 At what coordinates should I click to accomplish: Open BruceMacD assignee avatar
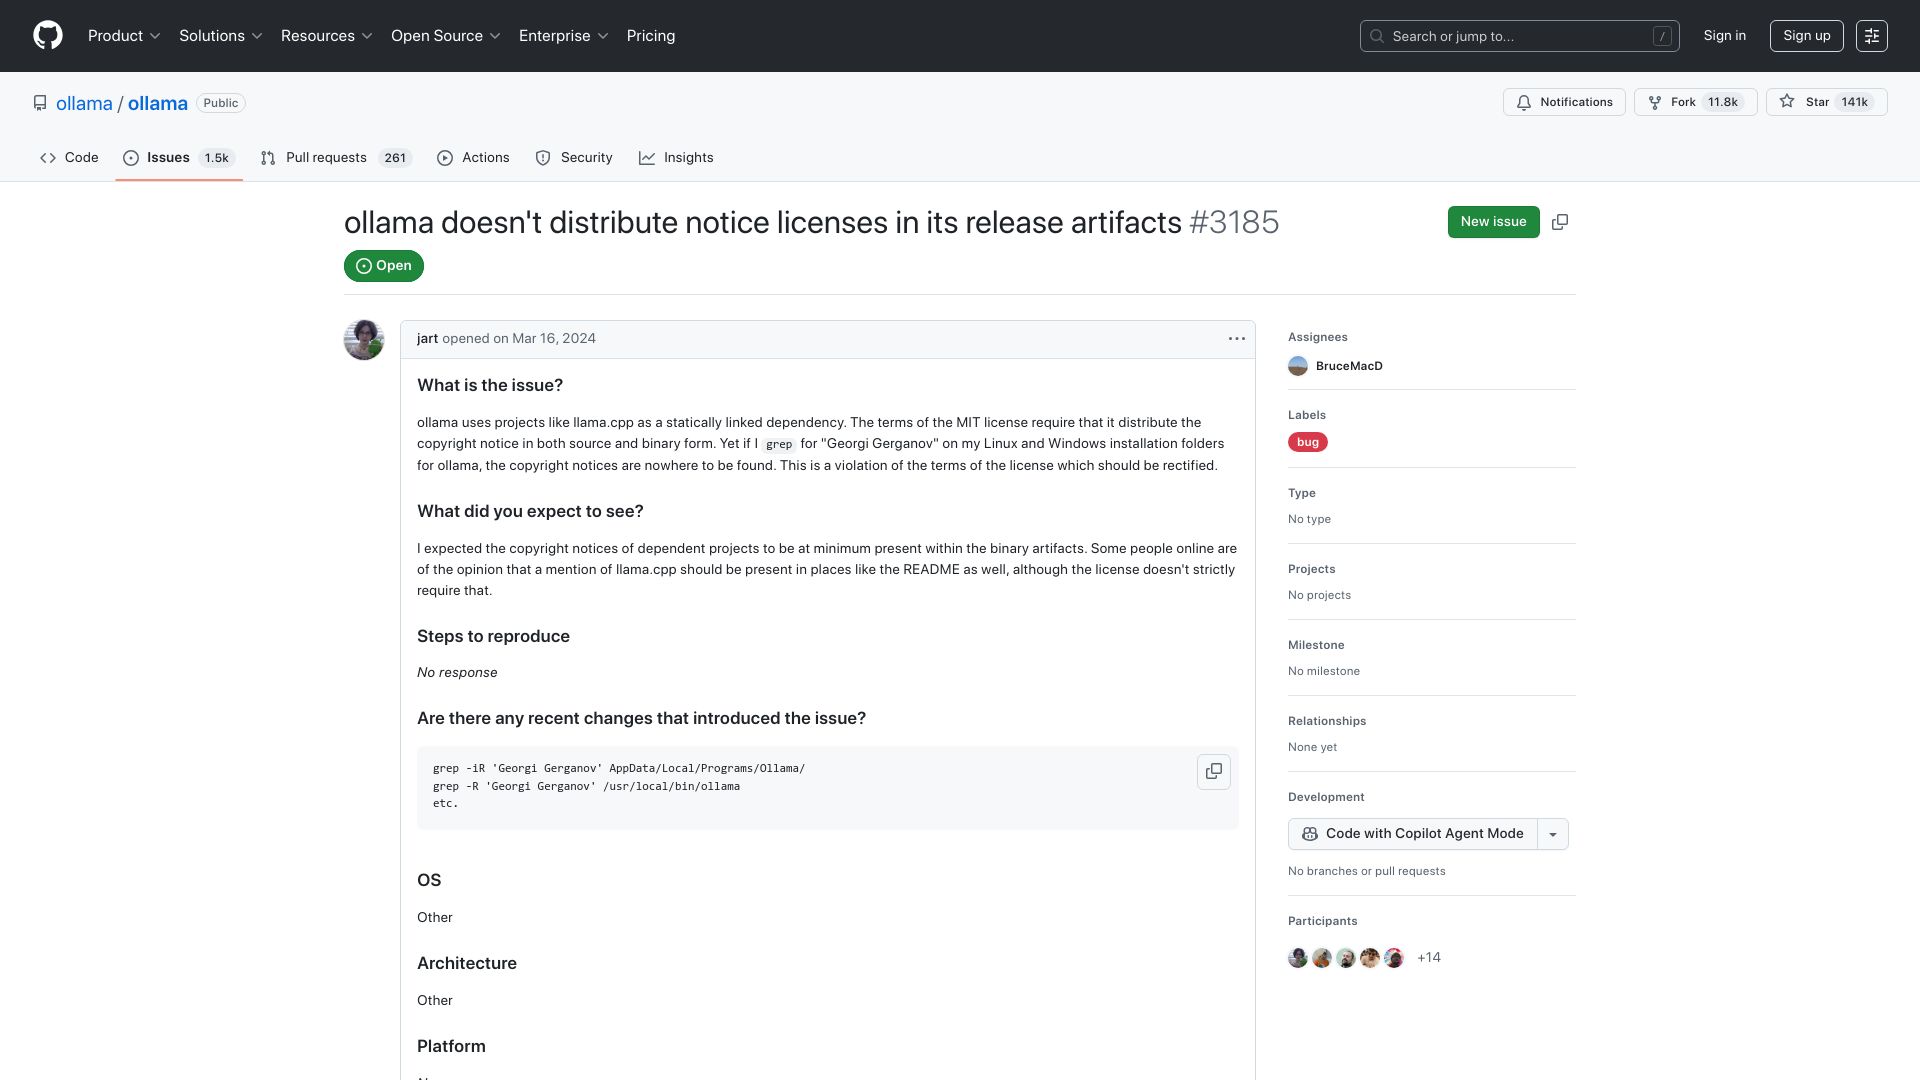pos(1298,366)
